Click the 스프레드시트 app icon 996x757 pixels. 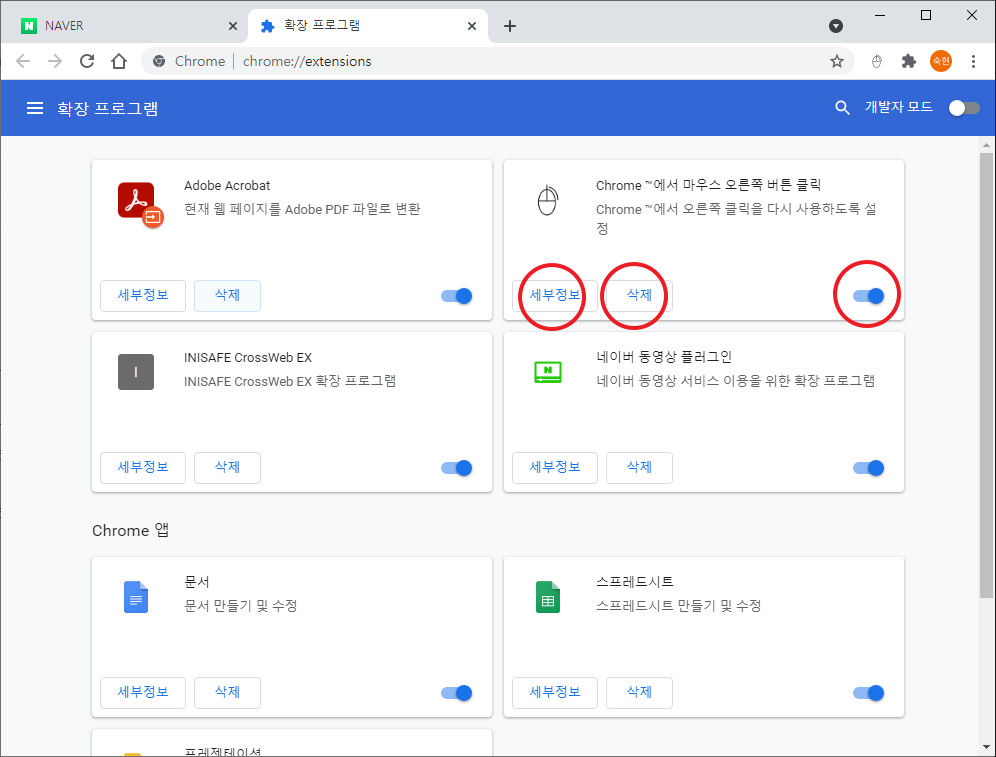pos(548,597)
